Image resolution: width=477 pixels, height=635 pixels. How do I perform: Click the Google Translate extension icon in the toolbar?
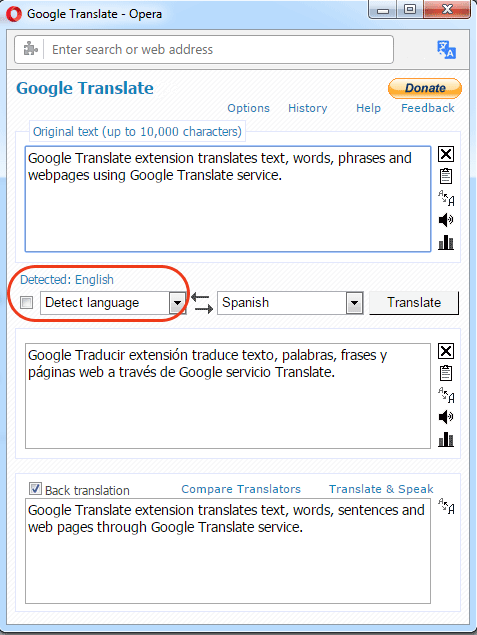click(446, 49)
